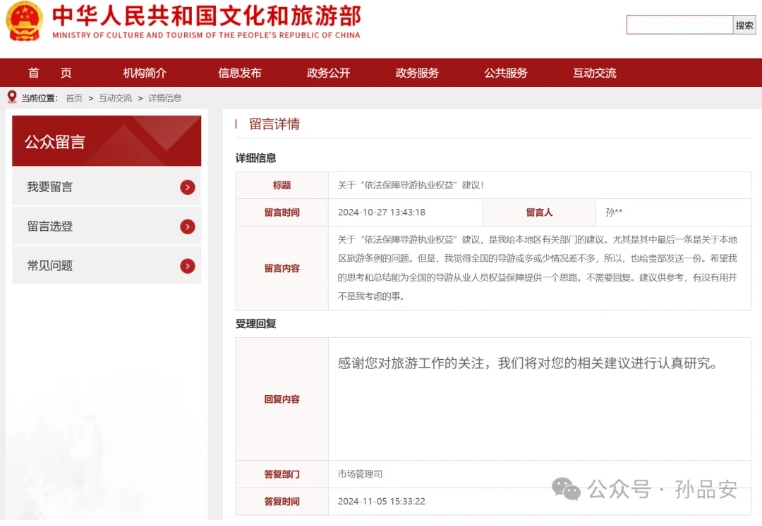Select 互动交流 in top navigation
The image size is (762, 526).
(x=594, y=73)
